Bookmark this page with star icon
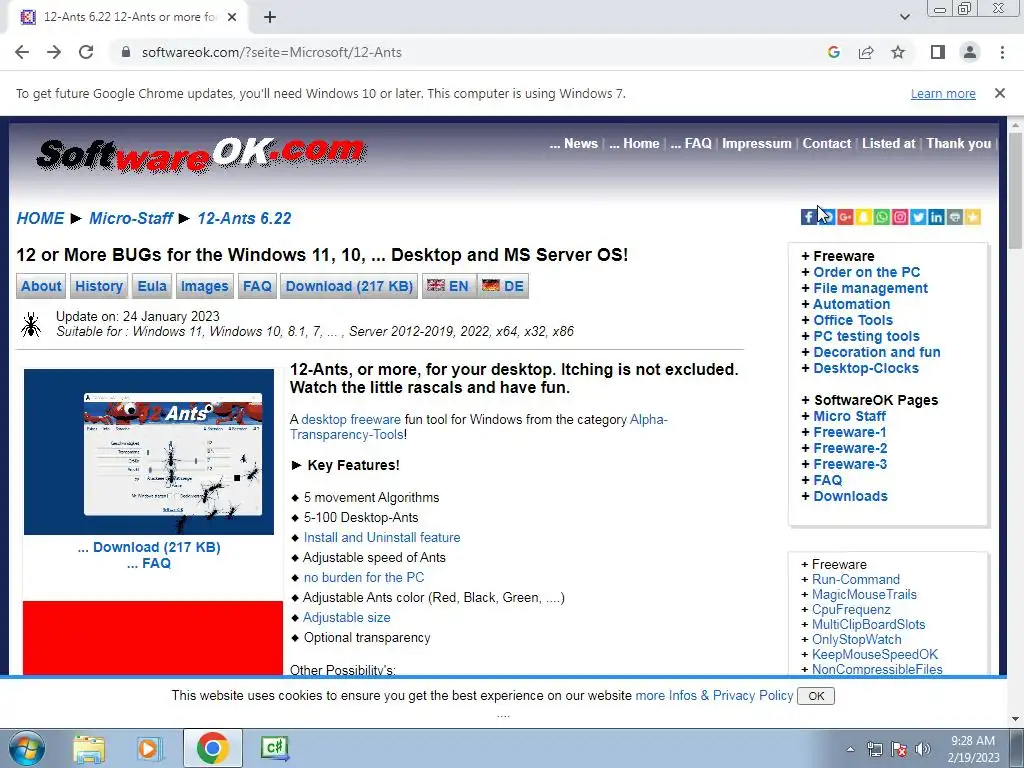This screenshot has width=1024, height=768. click(x=898, y=52)
